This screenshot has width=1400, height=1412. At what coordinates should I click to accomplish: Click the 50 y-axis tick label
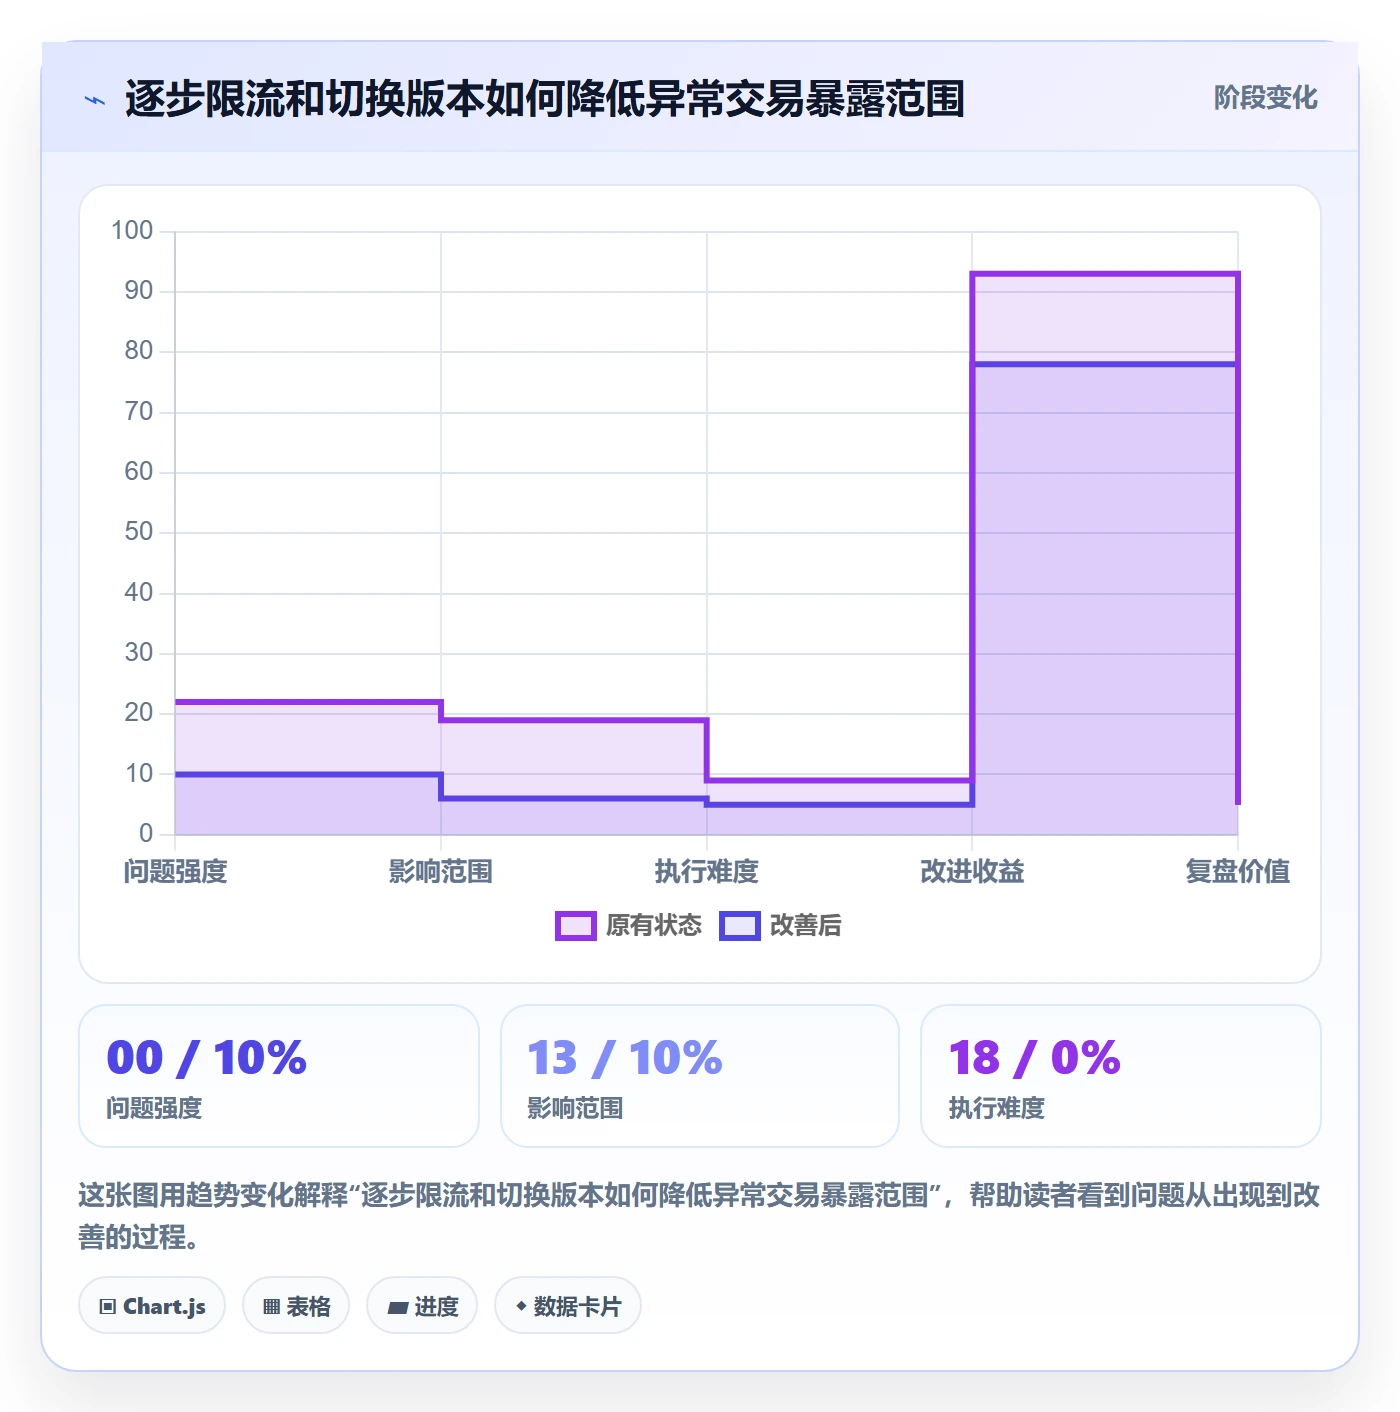[x=139, y=532]
